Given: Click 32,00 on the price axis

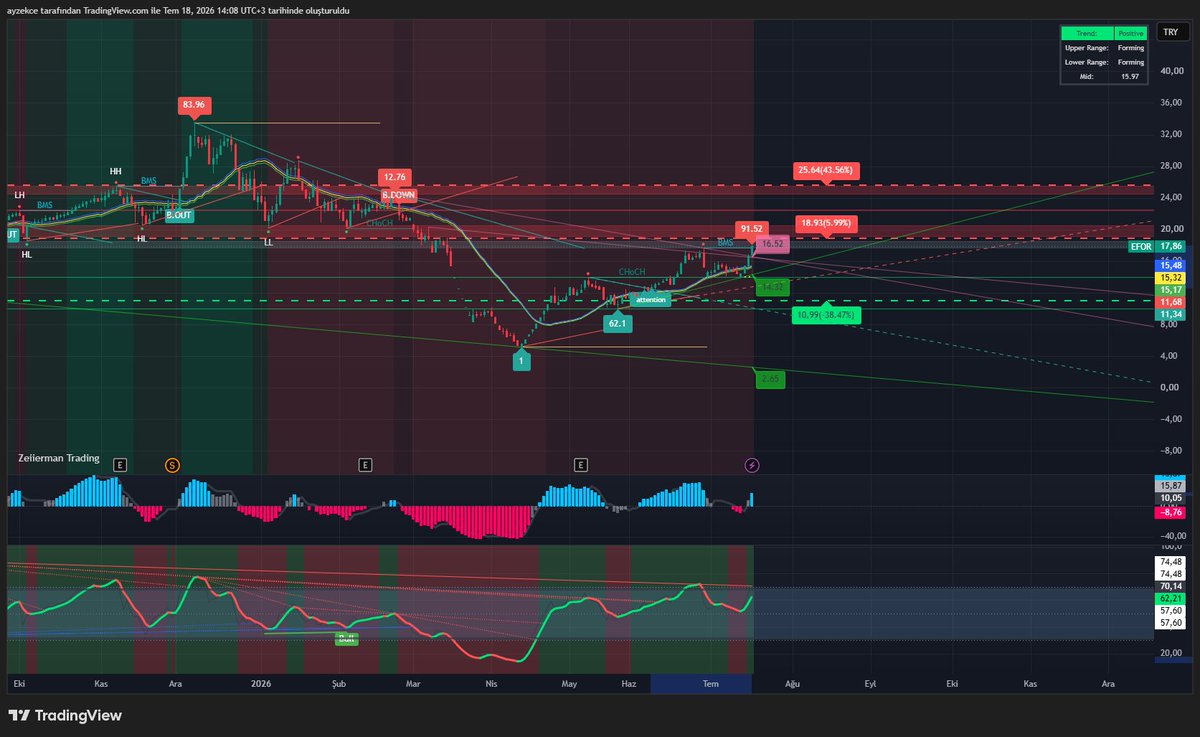Looking at the screenshot, I should point(1172,134).
